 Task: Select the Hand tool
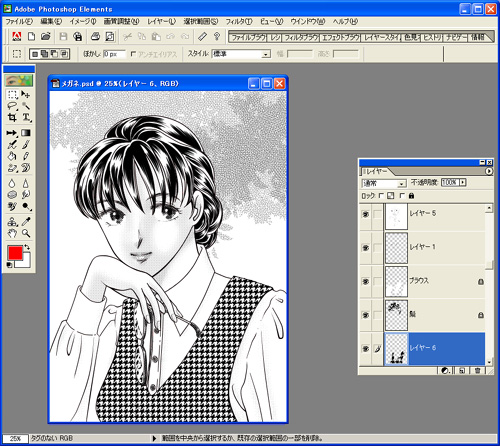click(x=12, y=233)
